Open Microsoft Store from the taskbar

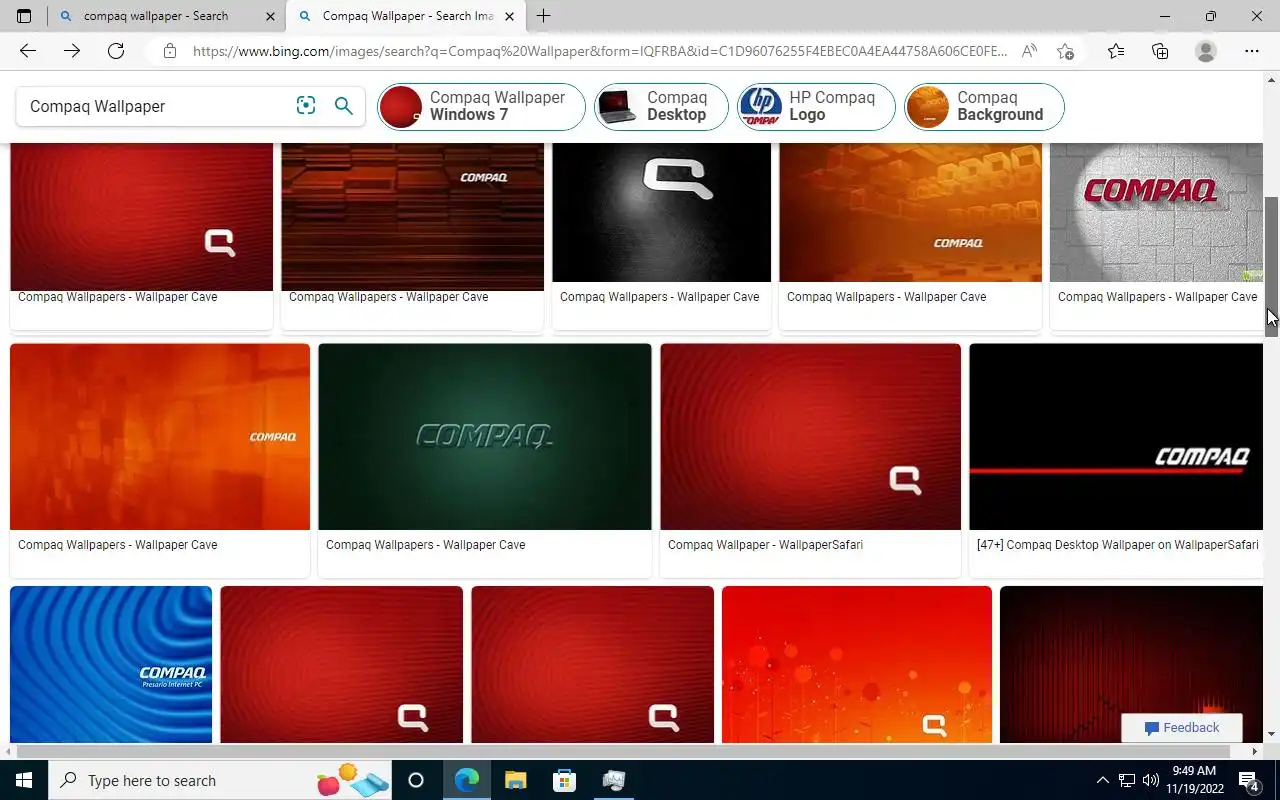[x=564, y=780]
